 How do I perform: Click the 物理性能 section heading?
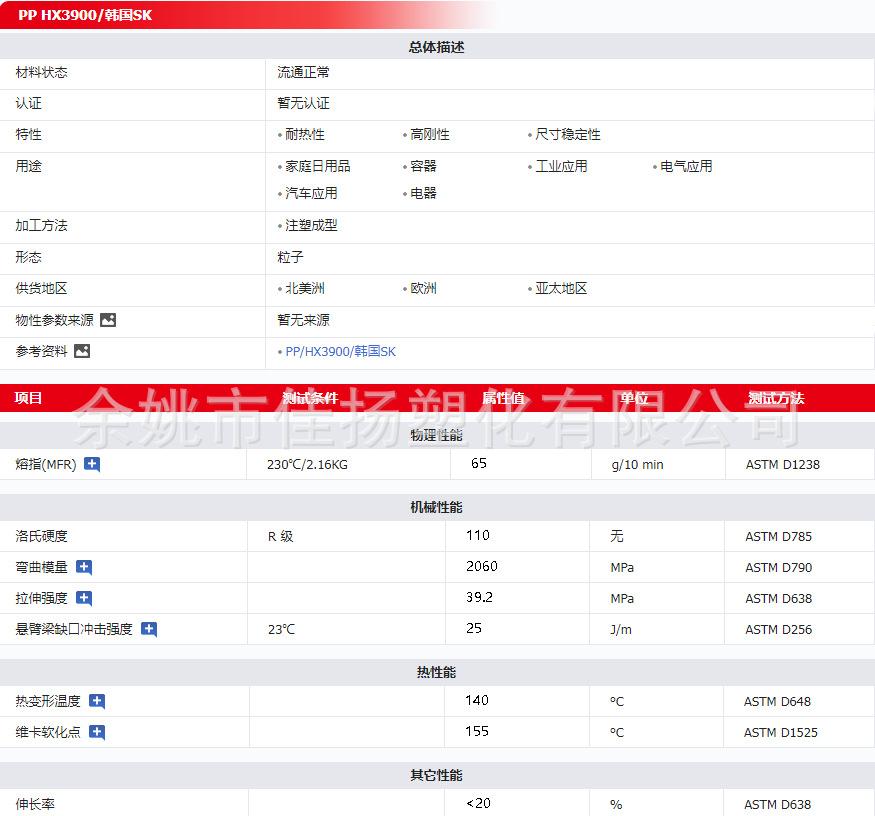tap(436, 435)
